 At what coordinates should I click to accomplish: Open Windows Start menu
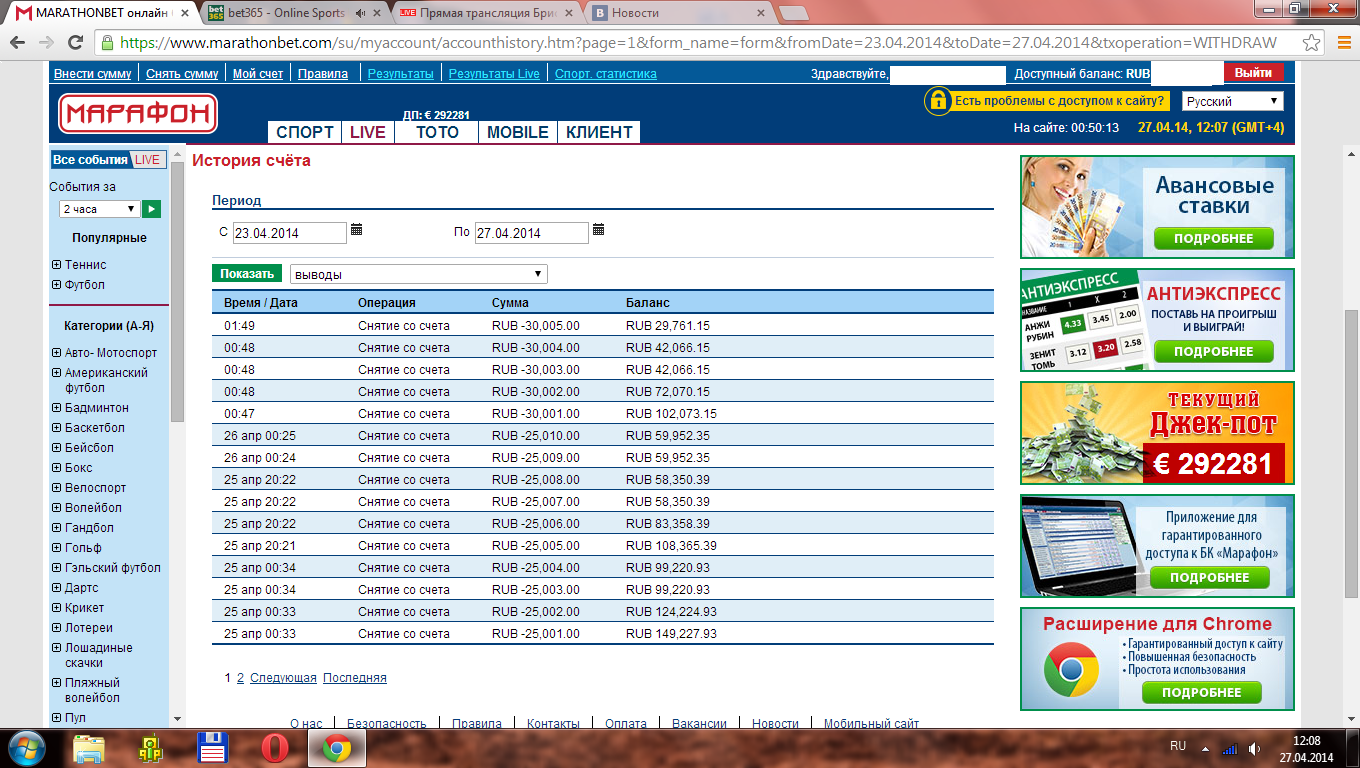point(26,748)
